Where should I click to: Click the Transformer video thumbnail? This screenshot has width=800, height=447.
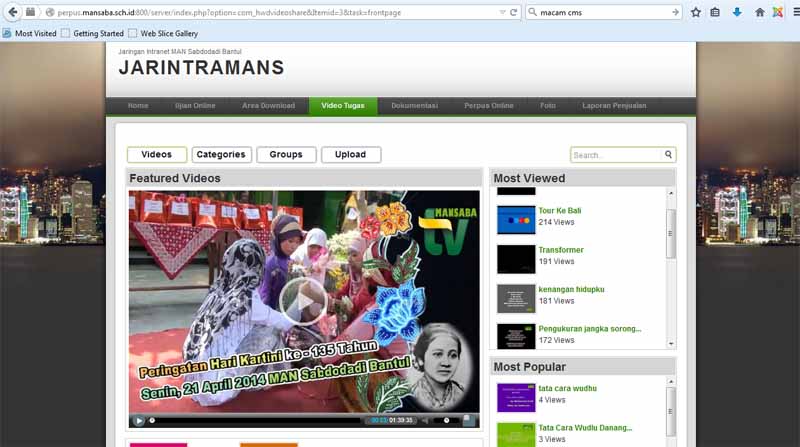tap(516, 259)
